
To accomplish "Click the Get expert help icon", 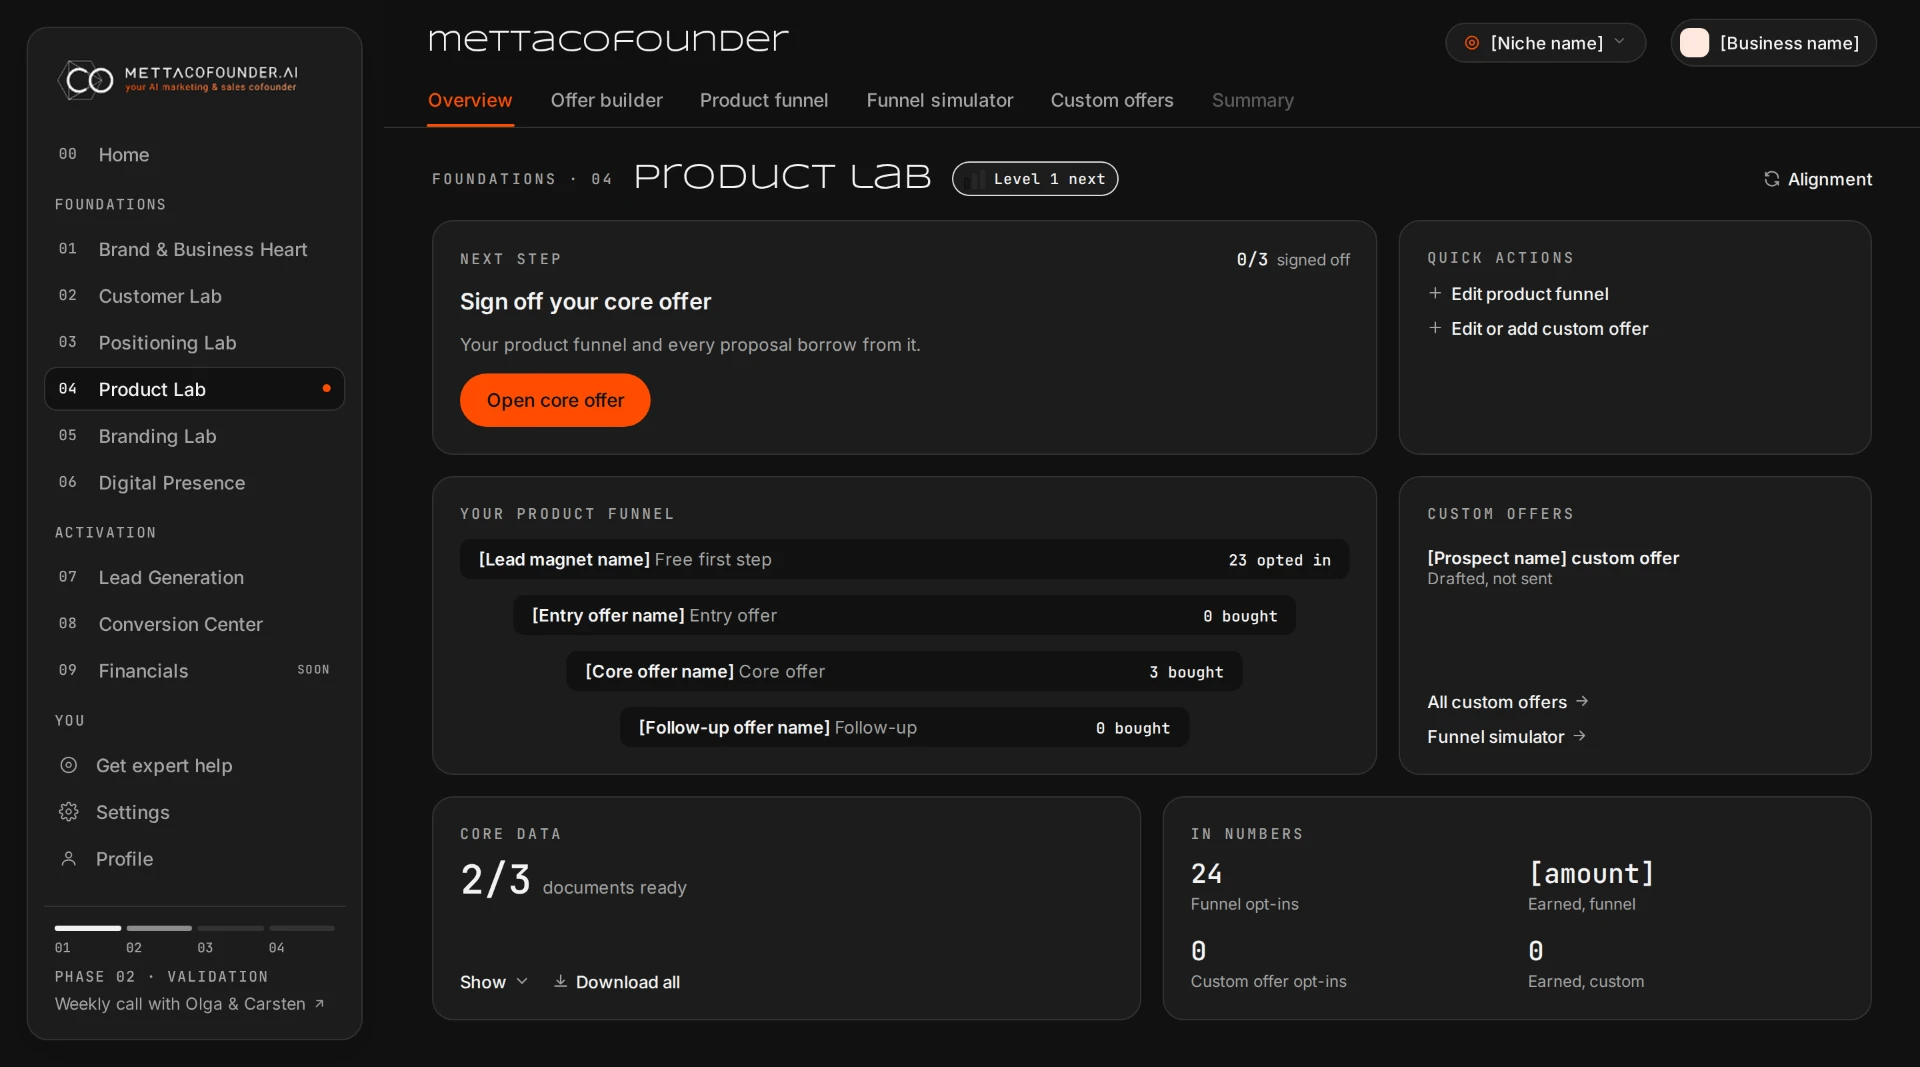I will click(x=68, y=765).
